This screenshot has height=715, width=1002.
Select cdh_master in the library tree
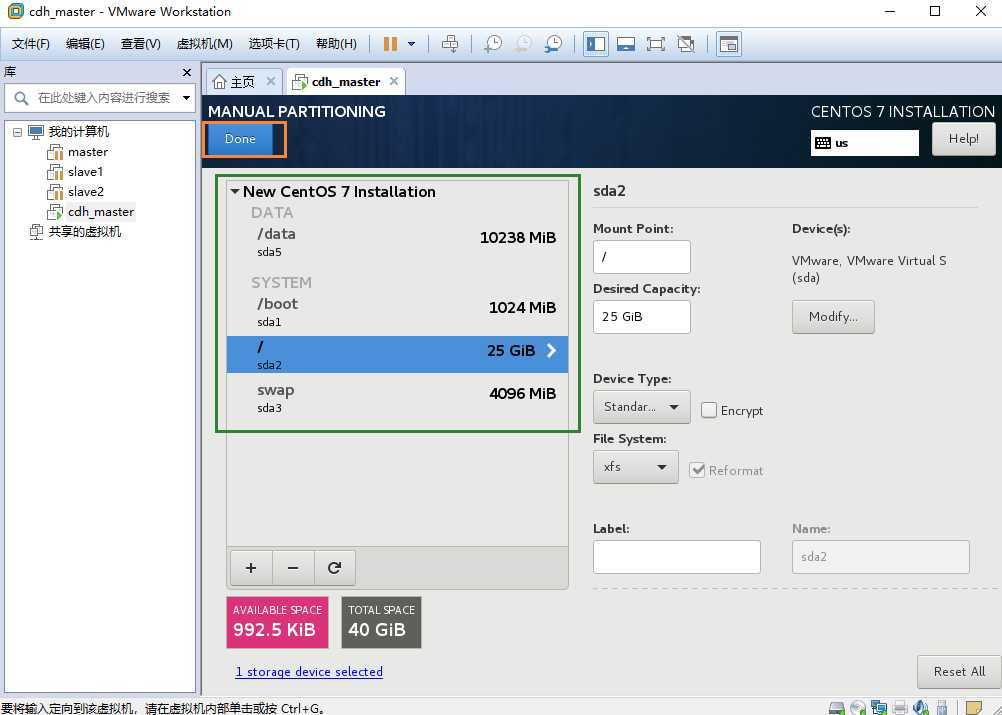pos(101,211)
